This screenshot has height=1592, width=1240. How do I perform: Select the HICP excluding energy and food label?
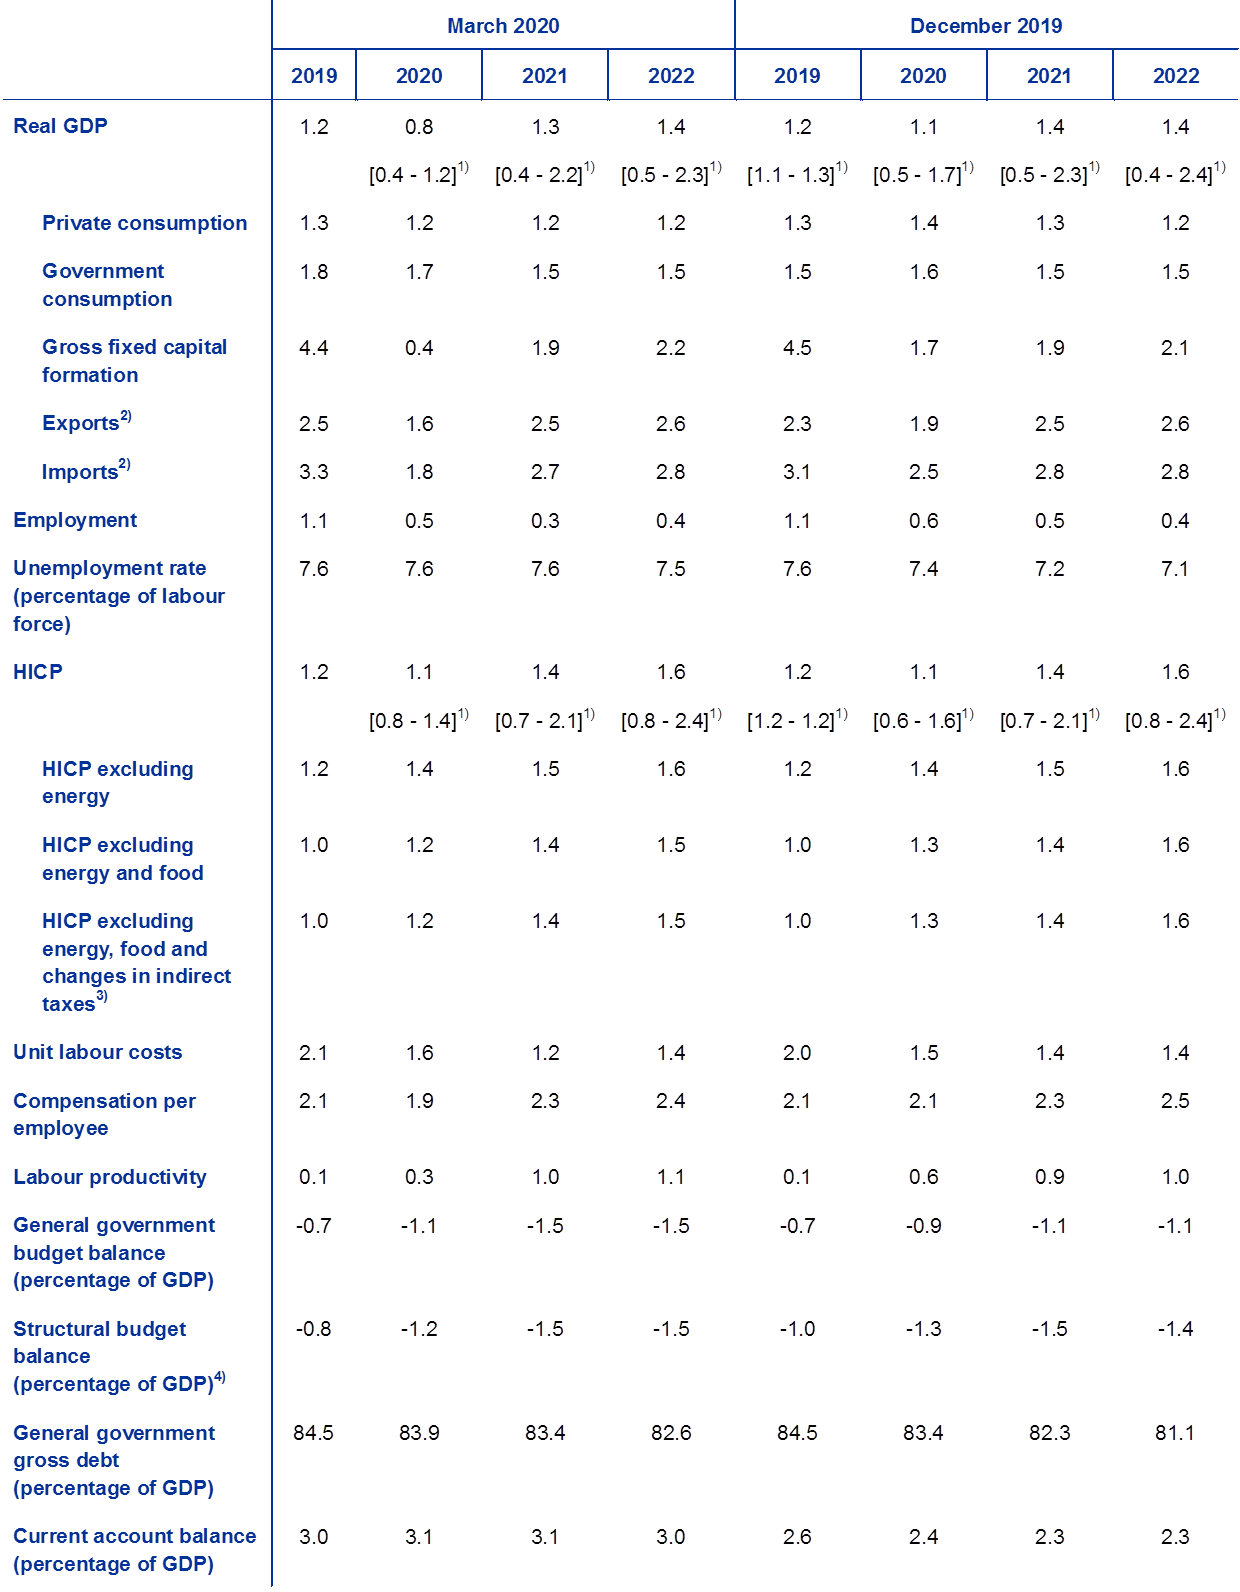[x=122, y=859]
